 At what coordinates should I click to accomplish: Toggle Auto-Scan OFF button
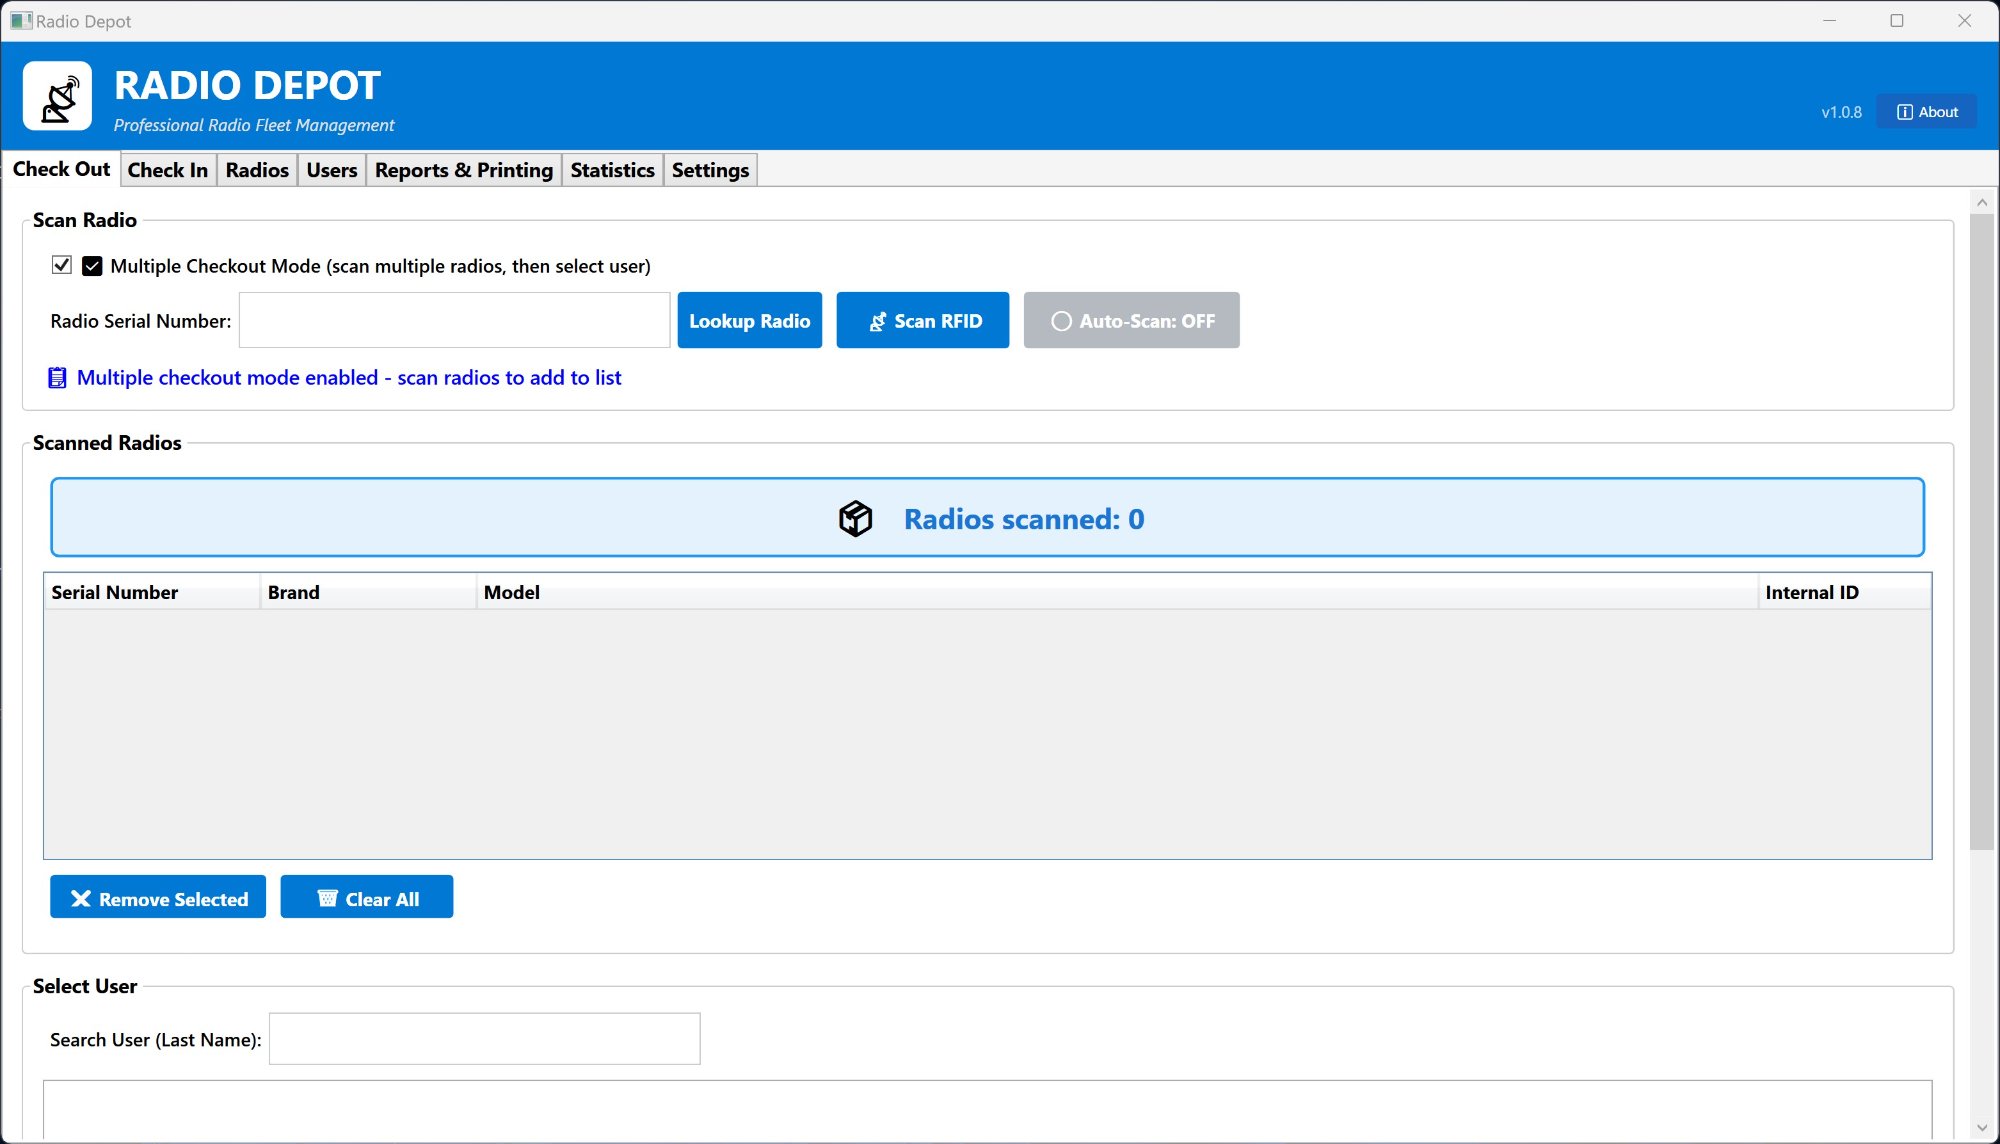point(1131,321)
